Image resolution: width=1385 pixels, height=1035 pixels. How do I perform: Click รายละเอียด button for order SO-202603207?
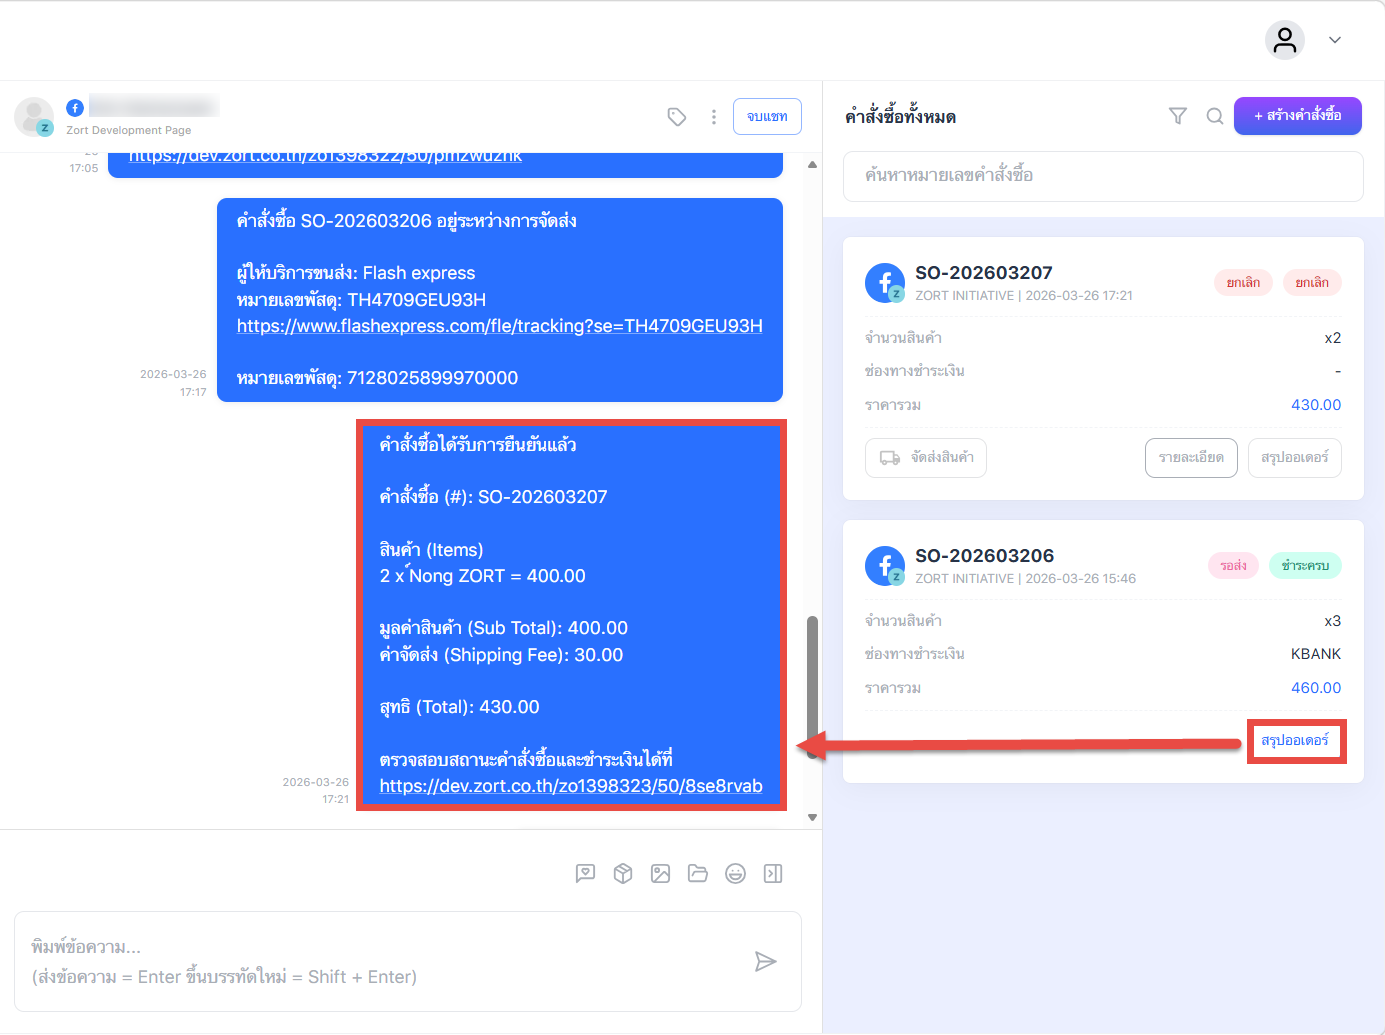[1190, 458]
